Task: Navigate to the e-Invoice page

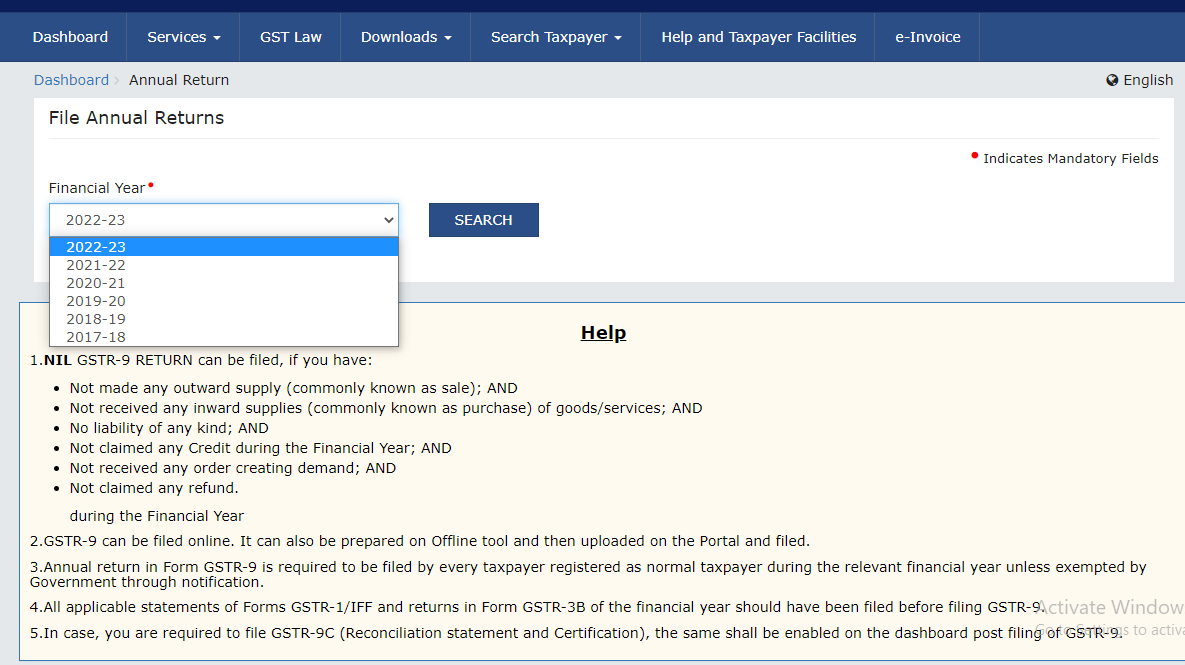Action: pyautogui.click(x=927, y=37)
